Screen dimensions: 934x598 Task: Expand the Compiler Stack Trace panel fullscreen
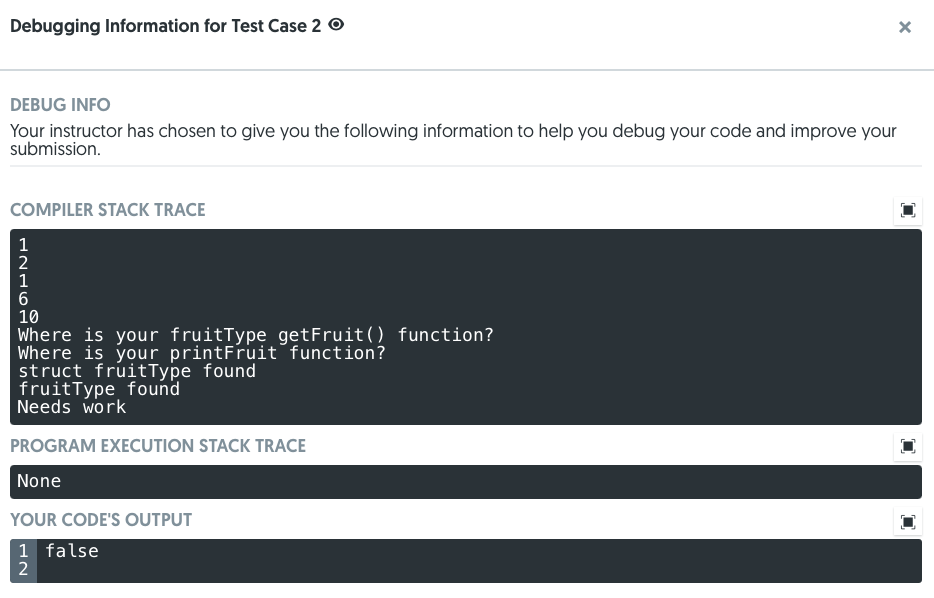908,210
